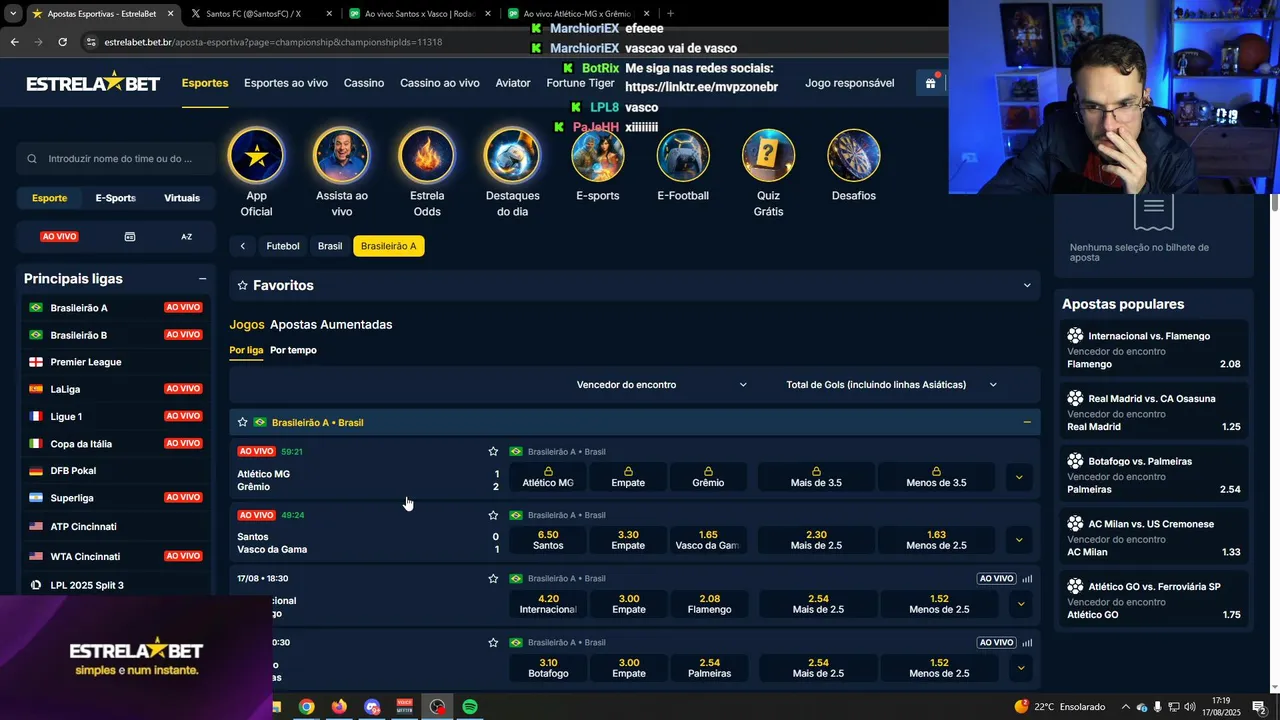
Task: Collapse the Principais ligas panel
Action: pyautogui.click(x=202, y=279)
